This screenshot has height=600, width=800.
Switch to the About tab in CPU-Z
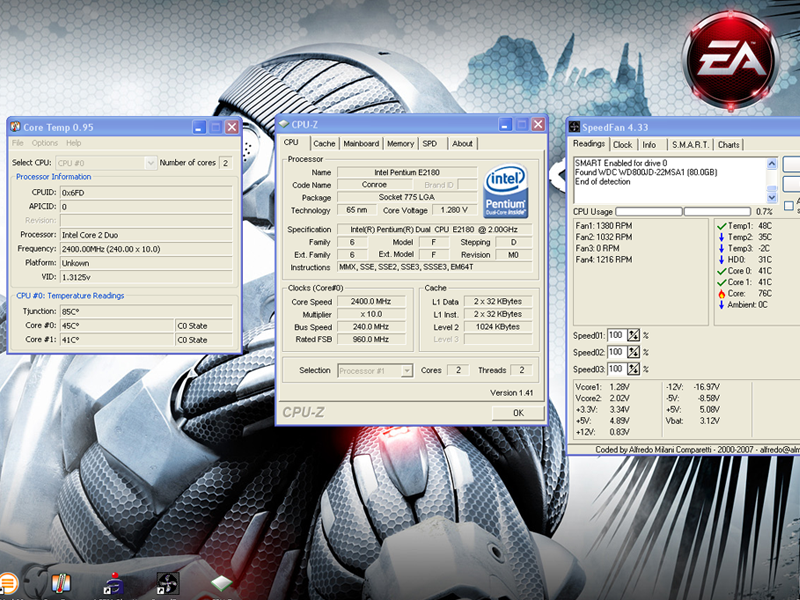462,144
